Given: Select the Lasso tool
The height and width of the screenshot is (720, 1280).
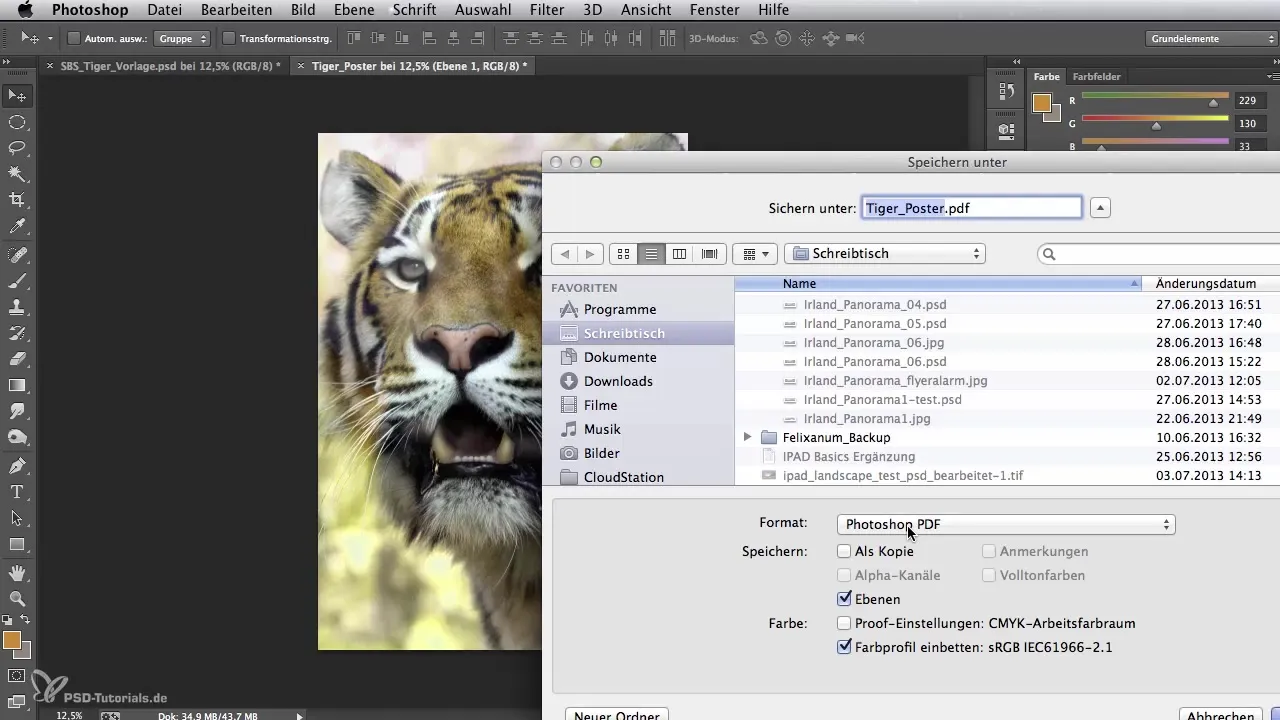Looking at the screenshot, I should click(17, 148).
